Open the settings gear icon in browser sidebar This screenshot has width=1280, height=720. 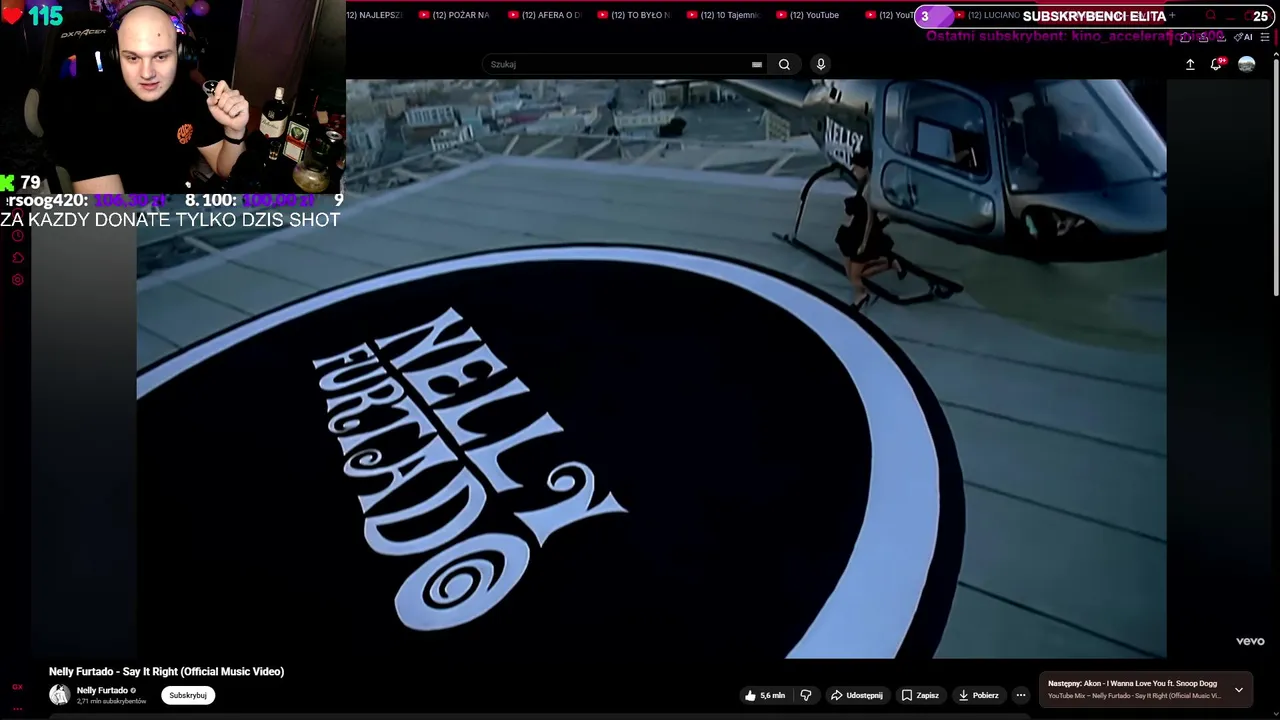coord(17,280)
